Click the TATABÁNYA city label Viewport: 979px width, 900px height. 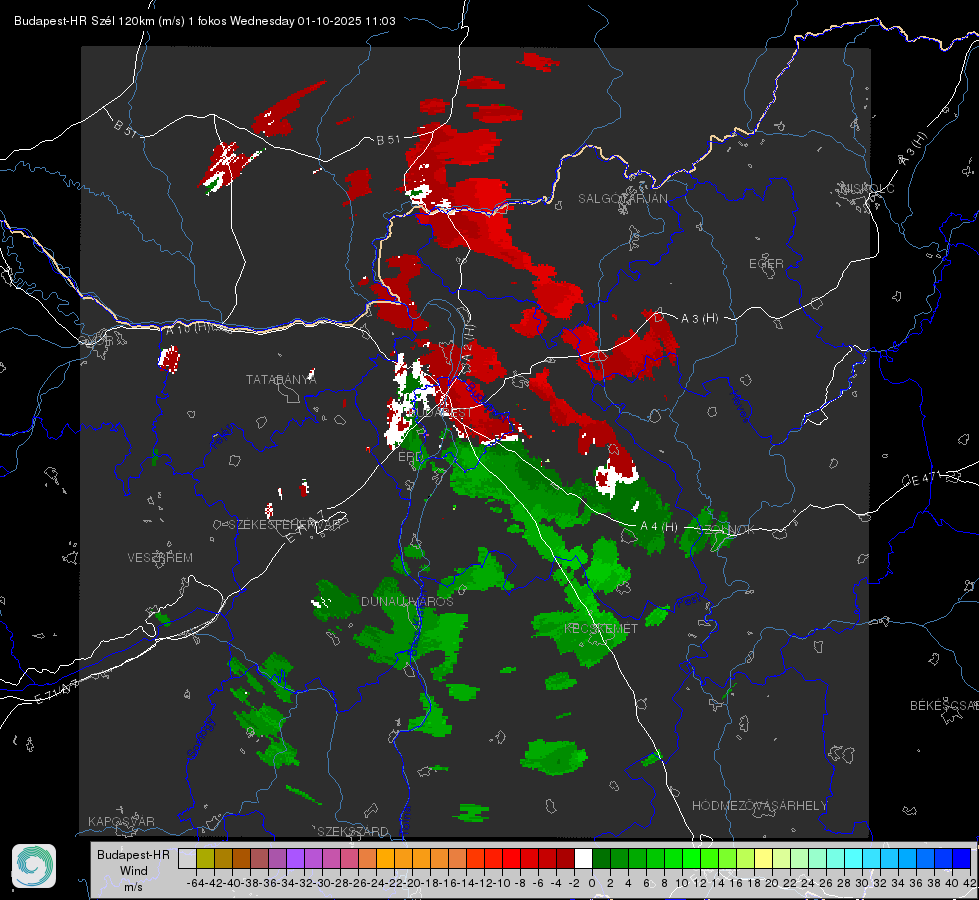point(281,380)
